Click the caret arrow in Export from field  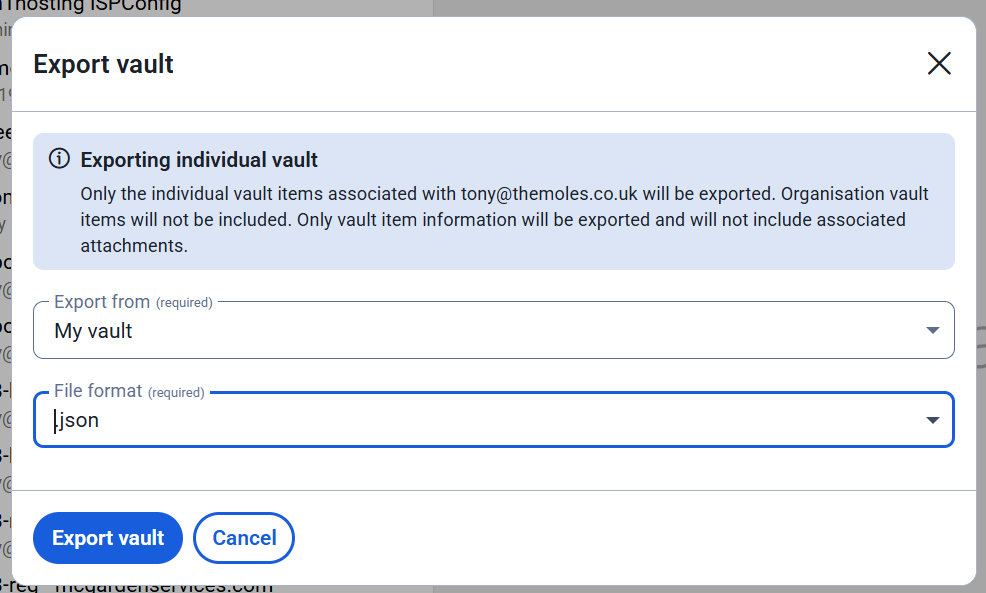[x=933, y=330]
